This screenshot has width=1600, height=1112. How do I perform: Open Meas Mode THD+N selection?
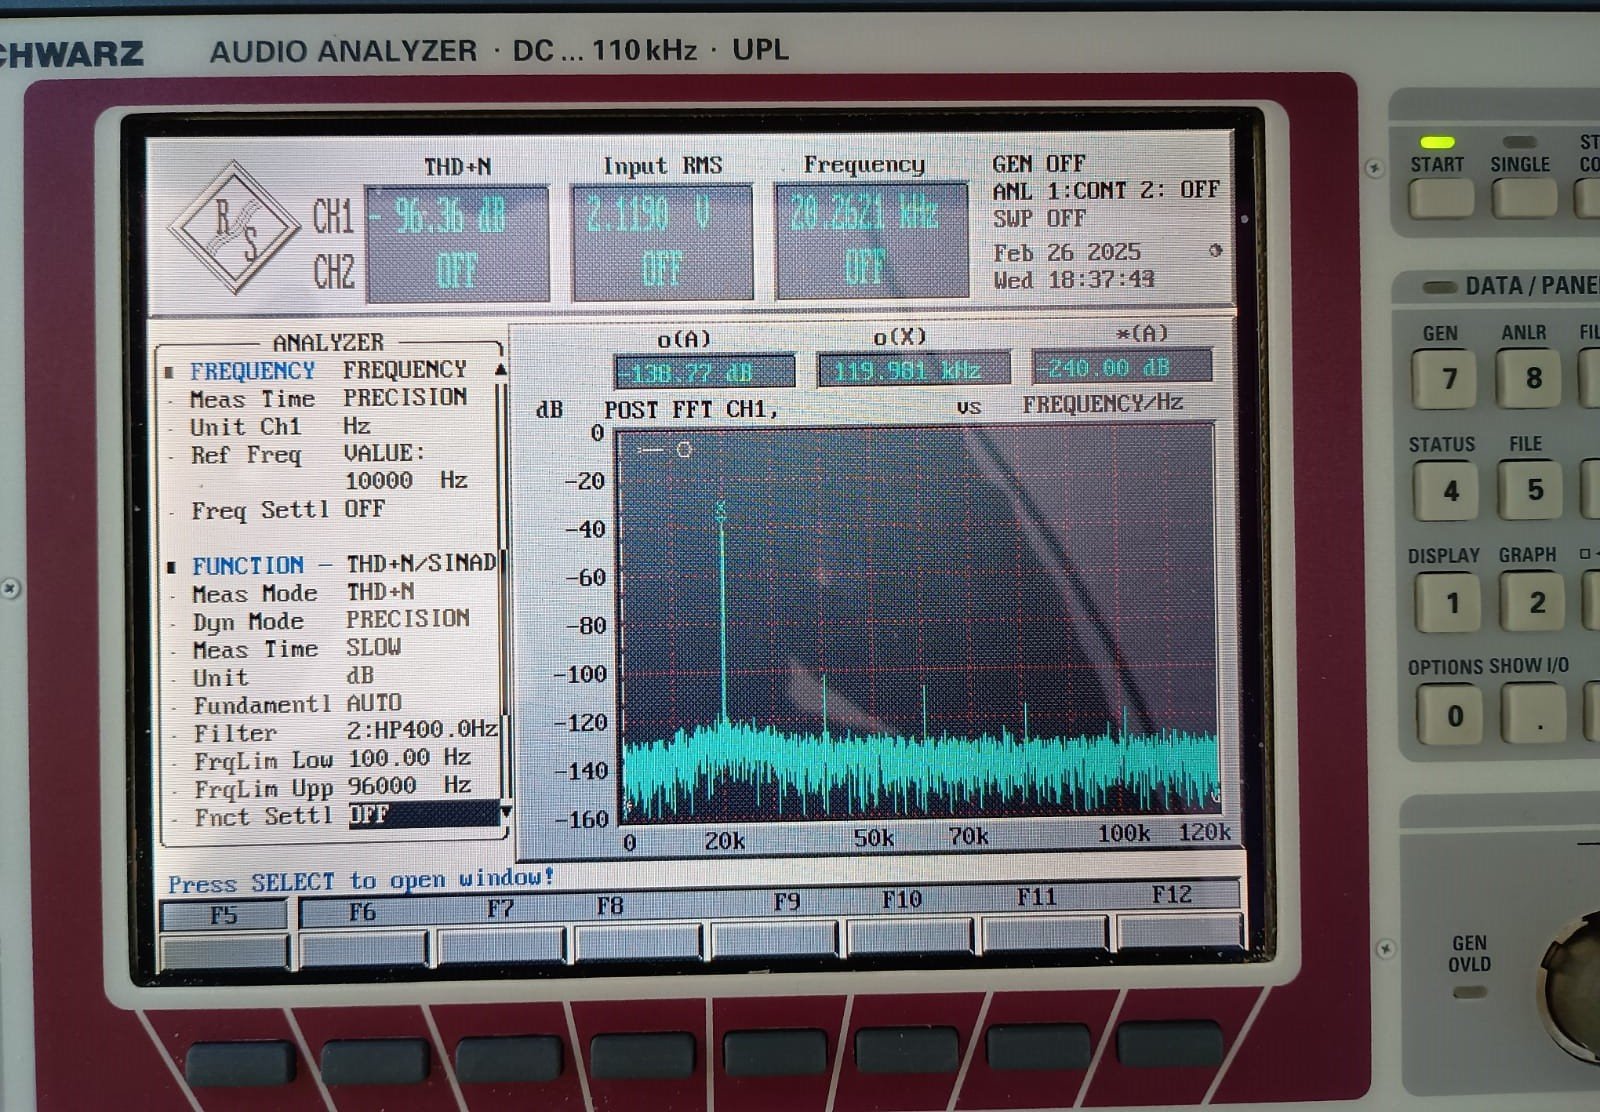(x=381, y=592)
